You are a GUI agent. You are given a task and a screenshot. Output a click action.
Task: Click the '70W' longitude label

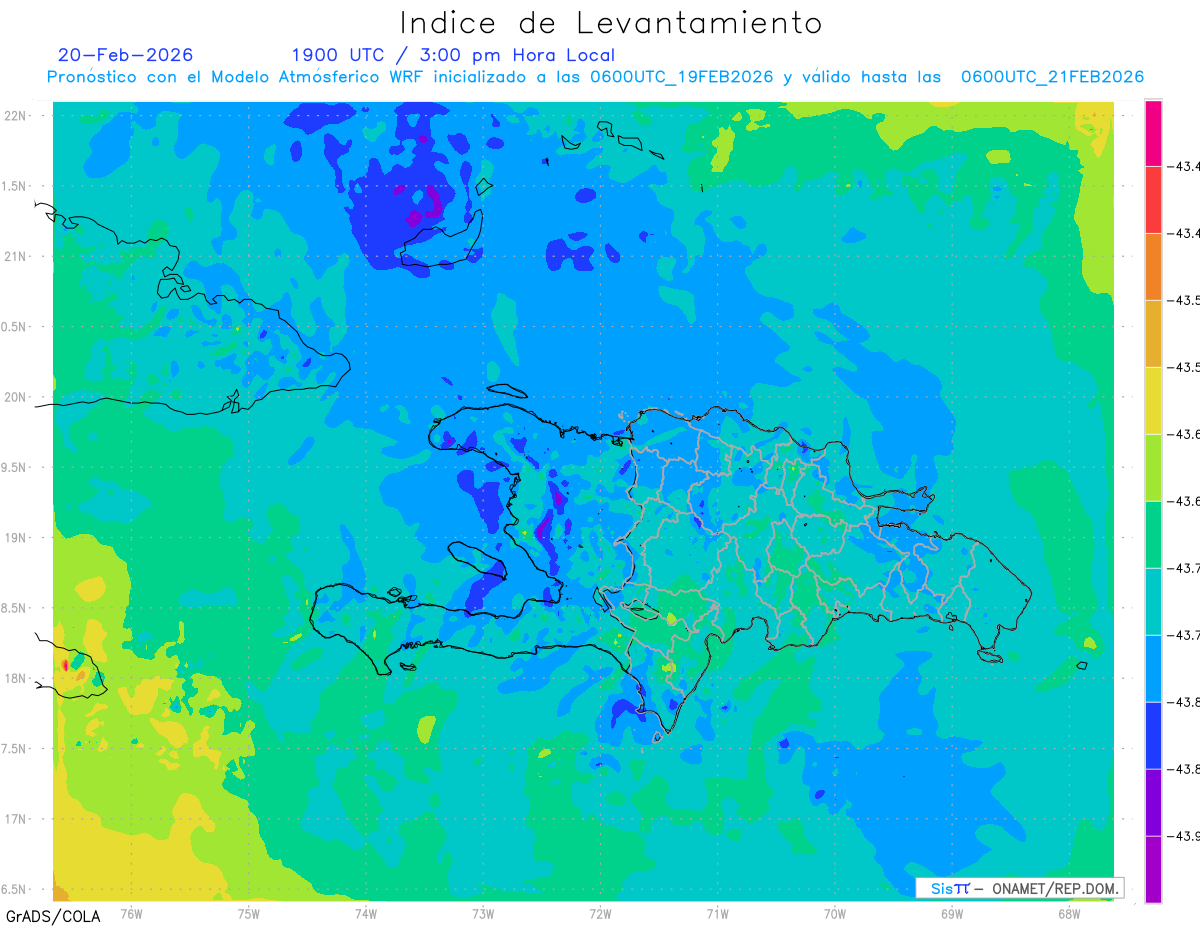click(x=835, y=913)
